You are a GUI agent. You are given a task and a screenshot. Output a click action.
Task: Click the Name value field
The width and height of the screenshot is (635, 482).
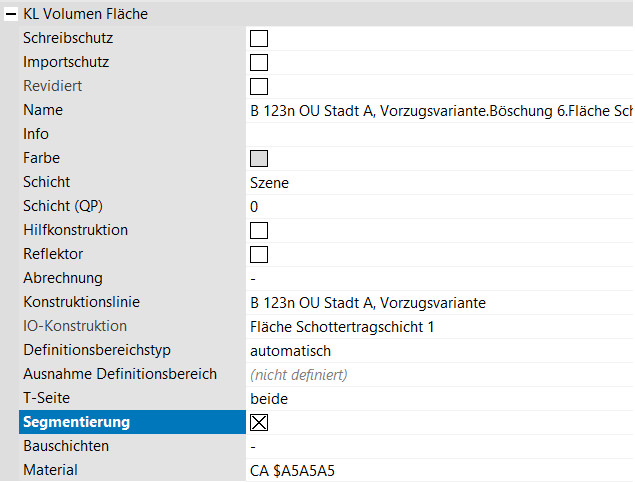440,110
